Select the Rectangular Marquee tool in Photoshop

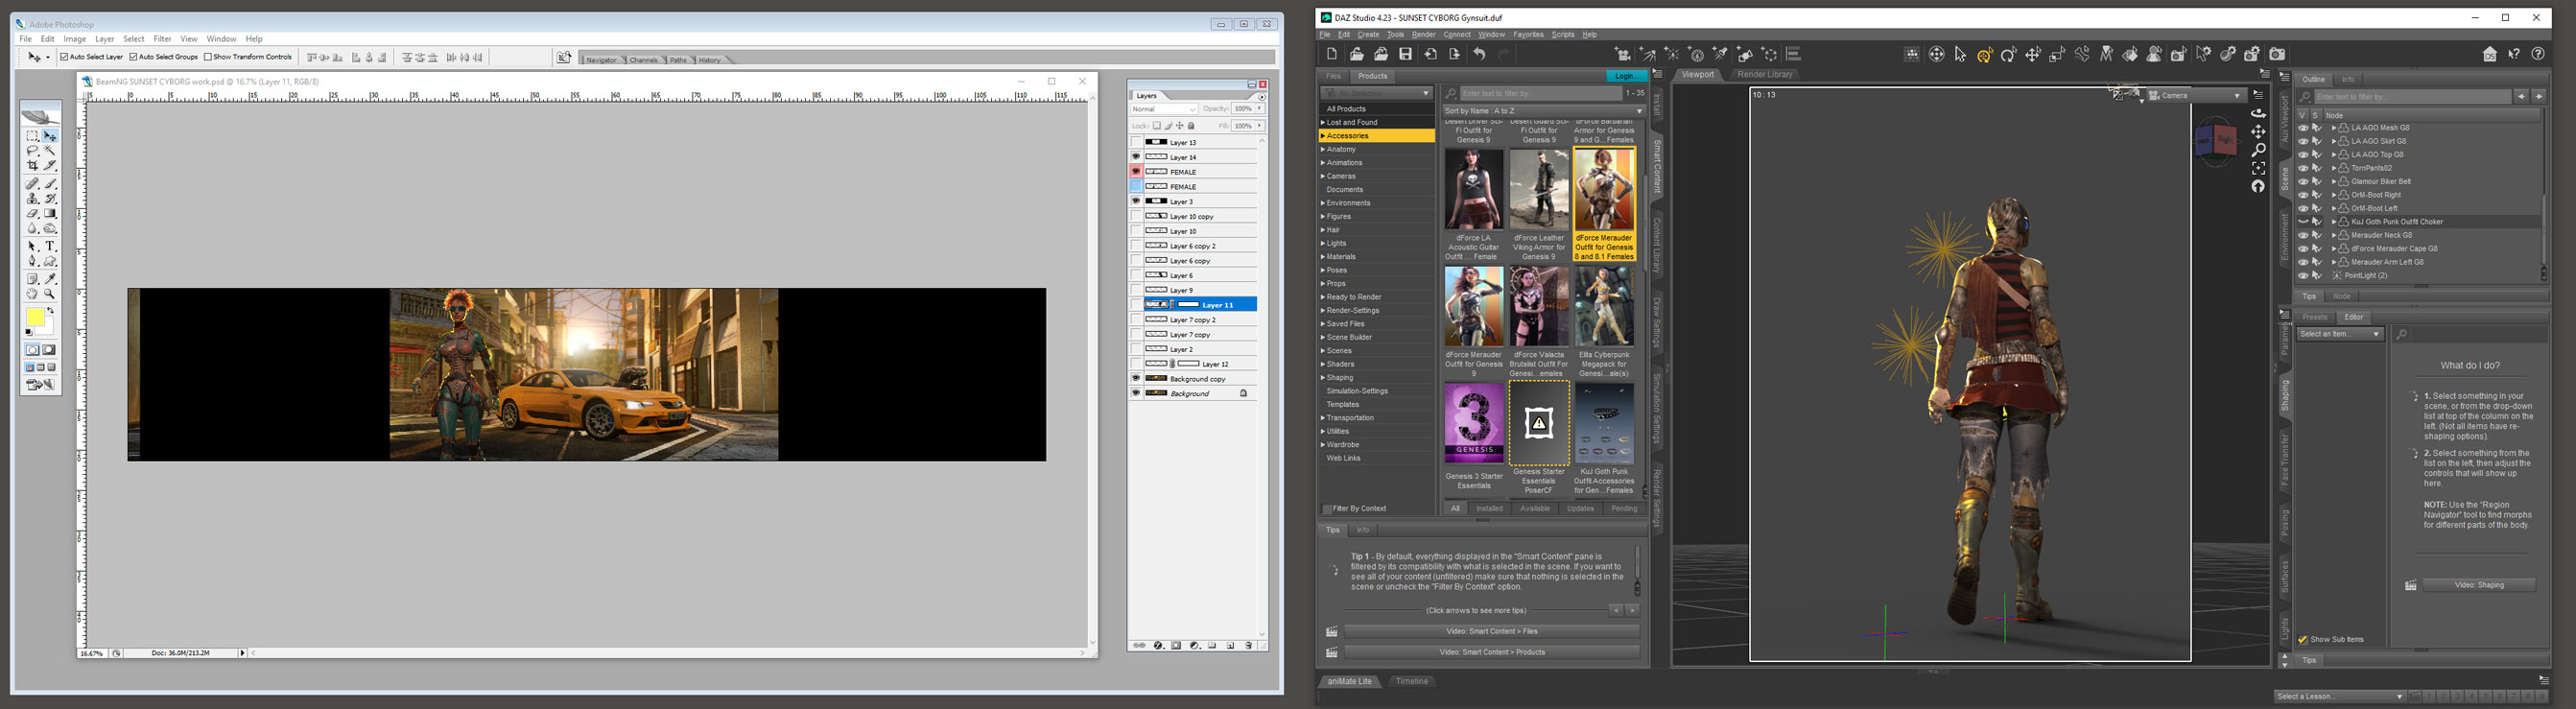tap(32, 135)
